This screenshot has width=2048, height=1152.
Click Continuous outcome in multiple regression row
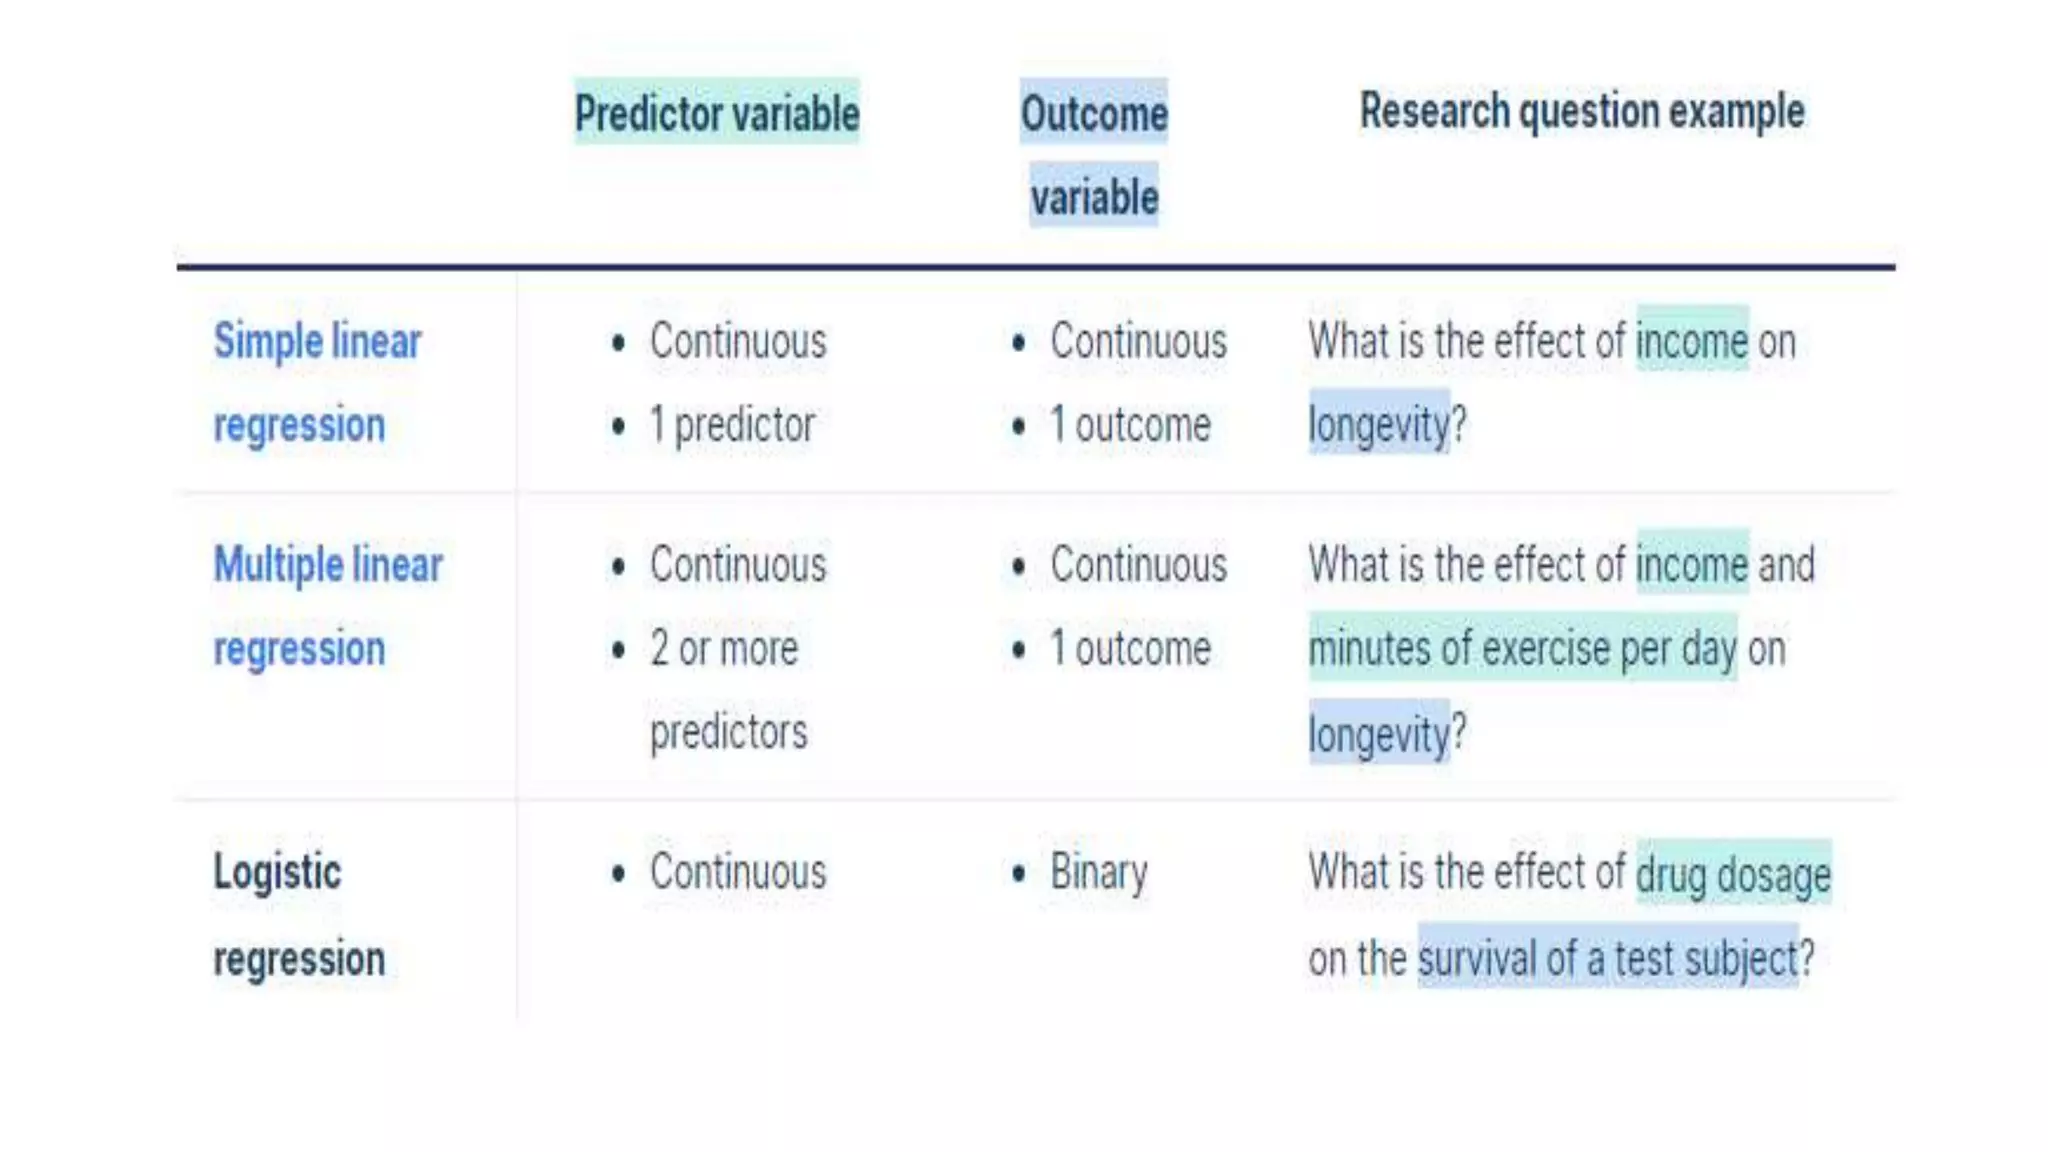click(1138, 565)
